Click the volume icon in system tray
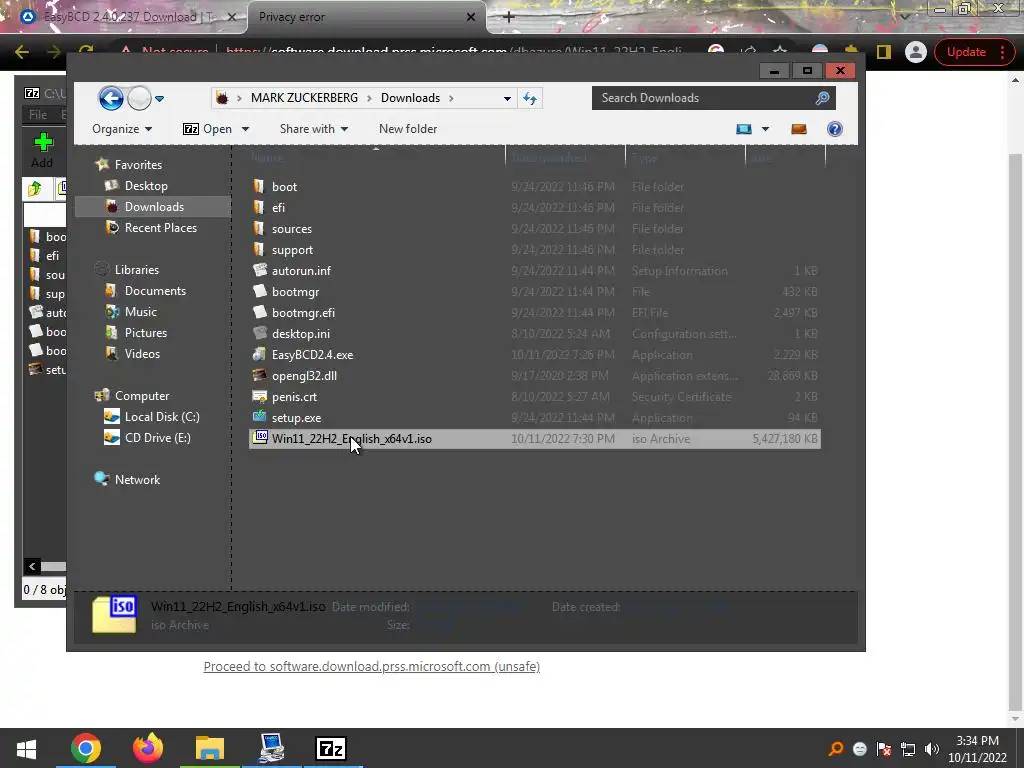This screenshot has width=1024, height=768. point(932,749)
